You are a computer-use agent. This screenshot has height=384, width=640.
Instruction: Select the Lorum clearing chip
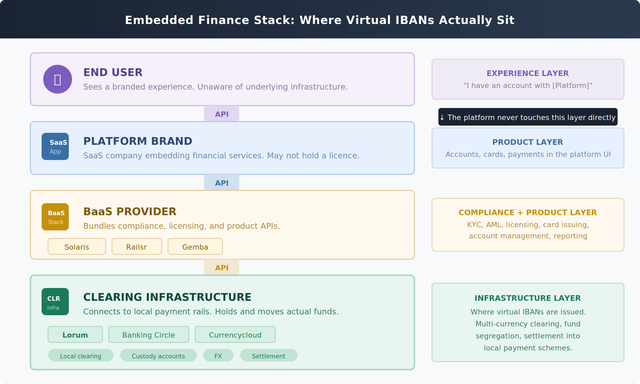[x=75, y=335]
